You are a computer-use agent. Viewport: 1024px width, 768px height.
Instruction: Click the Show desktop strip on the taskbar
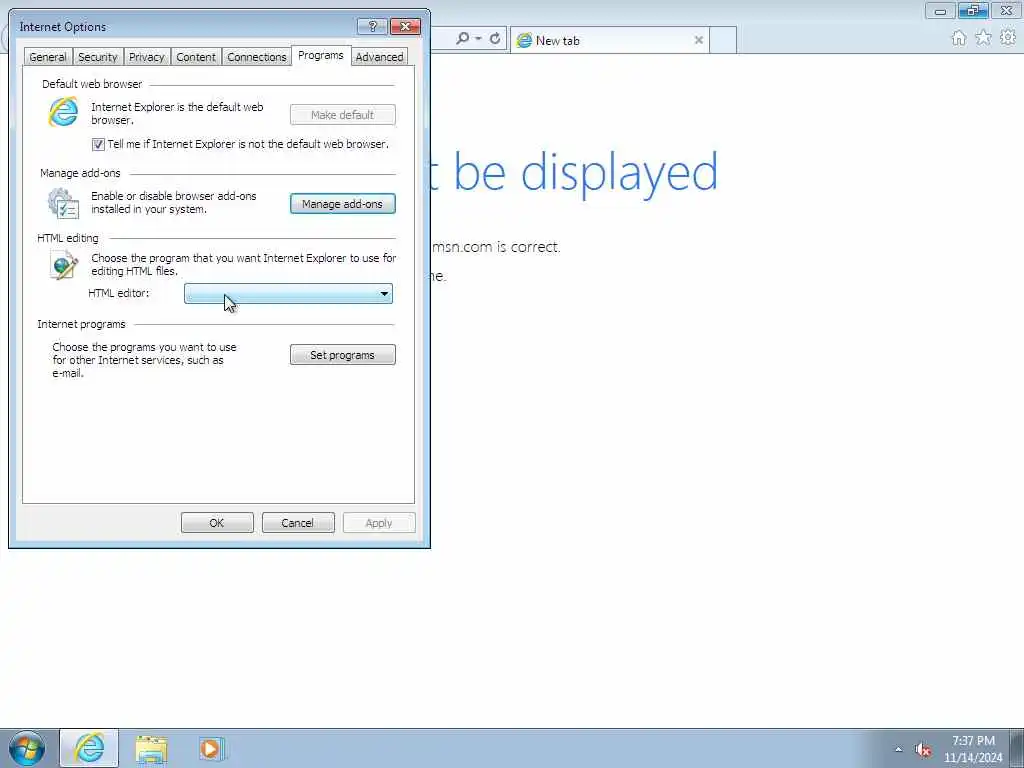tap(1017, 748)
